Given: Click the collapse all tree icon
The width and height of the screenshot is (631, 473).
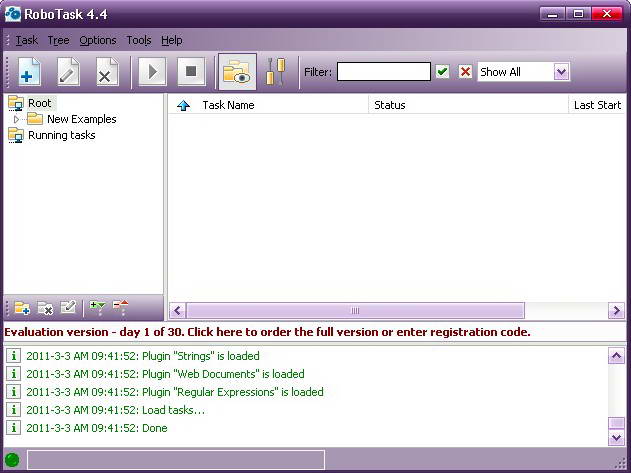Looking at the screenshot, I should 120,307.
